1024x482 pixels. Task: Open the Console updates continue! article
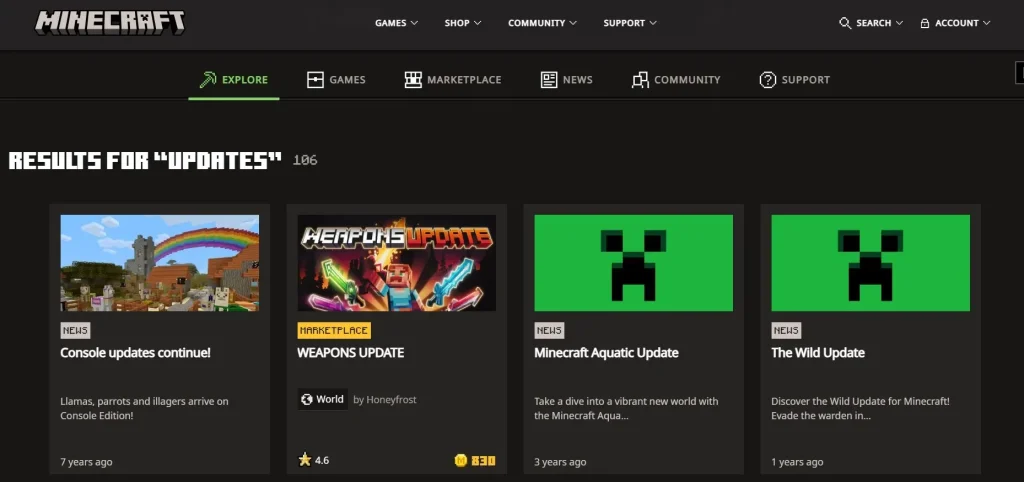tap(135, 353)
